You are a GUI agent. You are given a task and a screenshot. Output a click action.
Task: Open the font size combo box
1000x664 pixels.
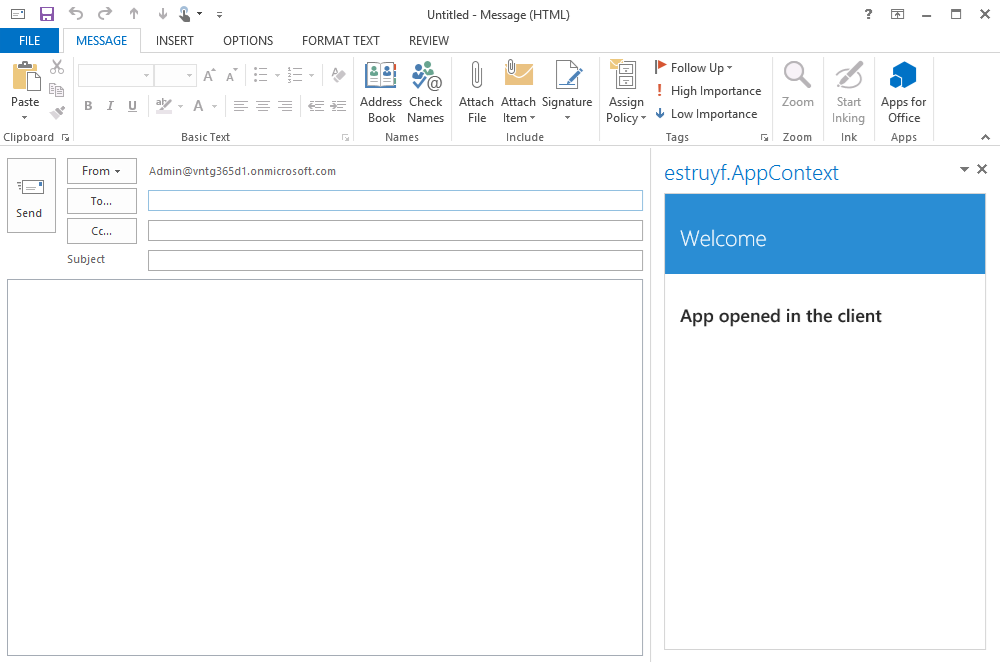[175, 75]
